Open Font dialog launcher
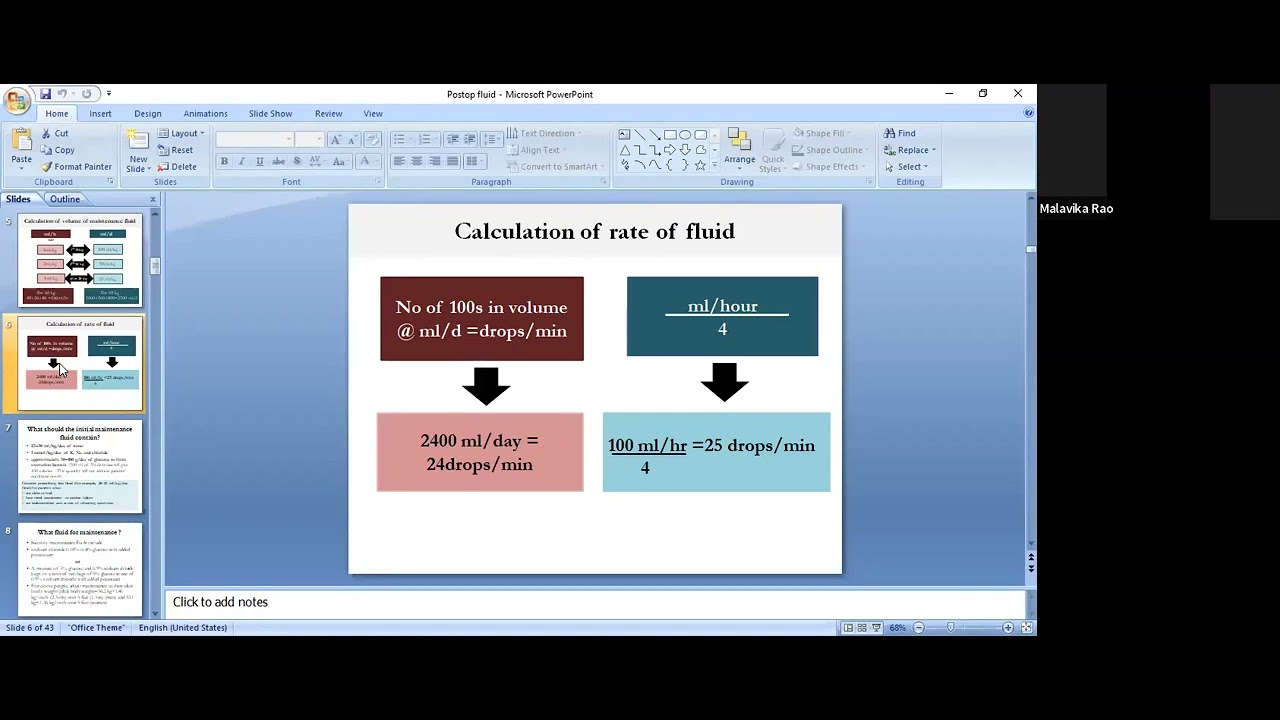This screenshot has height=720, width=1280. [x=377, y=182]
